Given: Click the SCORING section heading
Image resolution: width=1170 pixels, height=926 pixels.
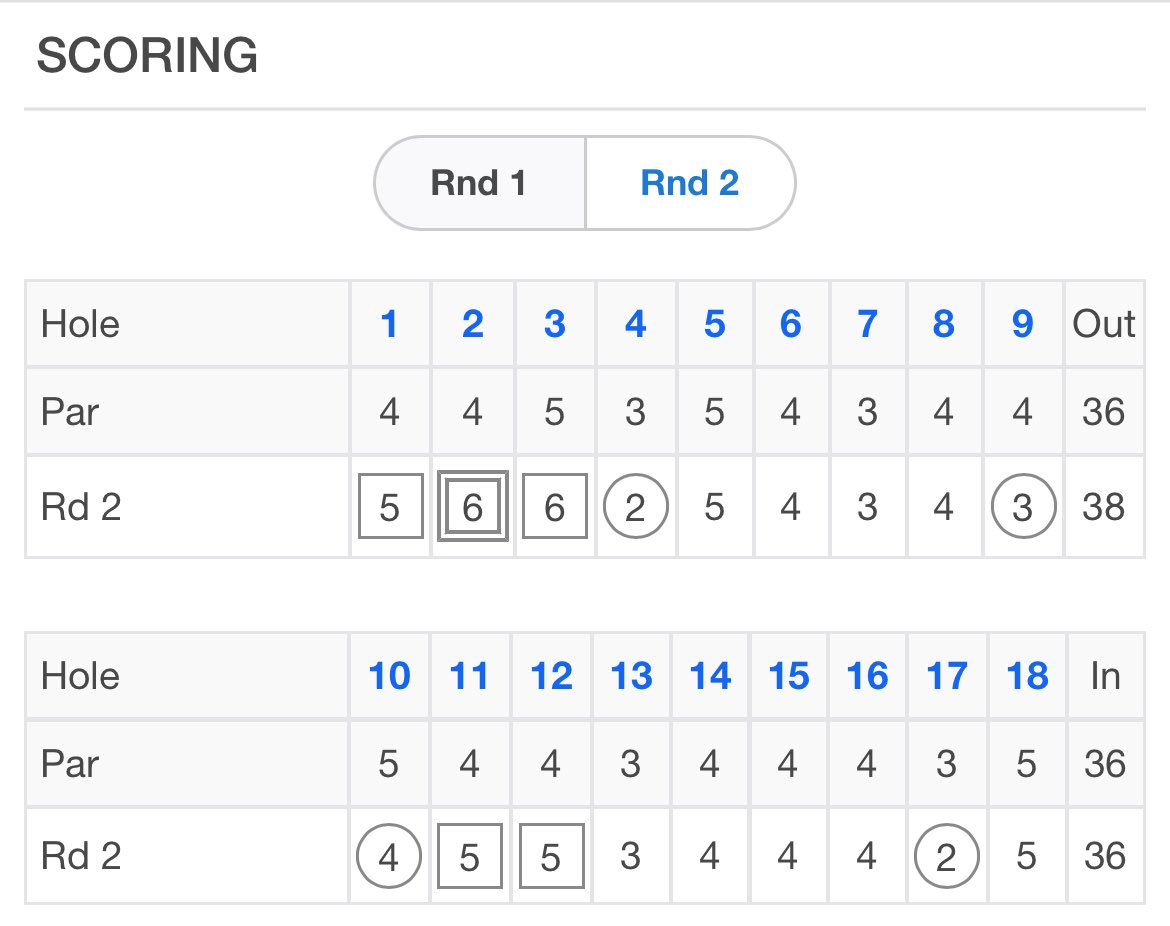Looking at the screenshot, I should tap(147, 55).
